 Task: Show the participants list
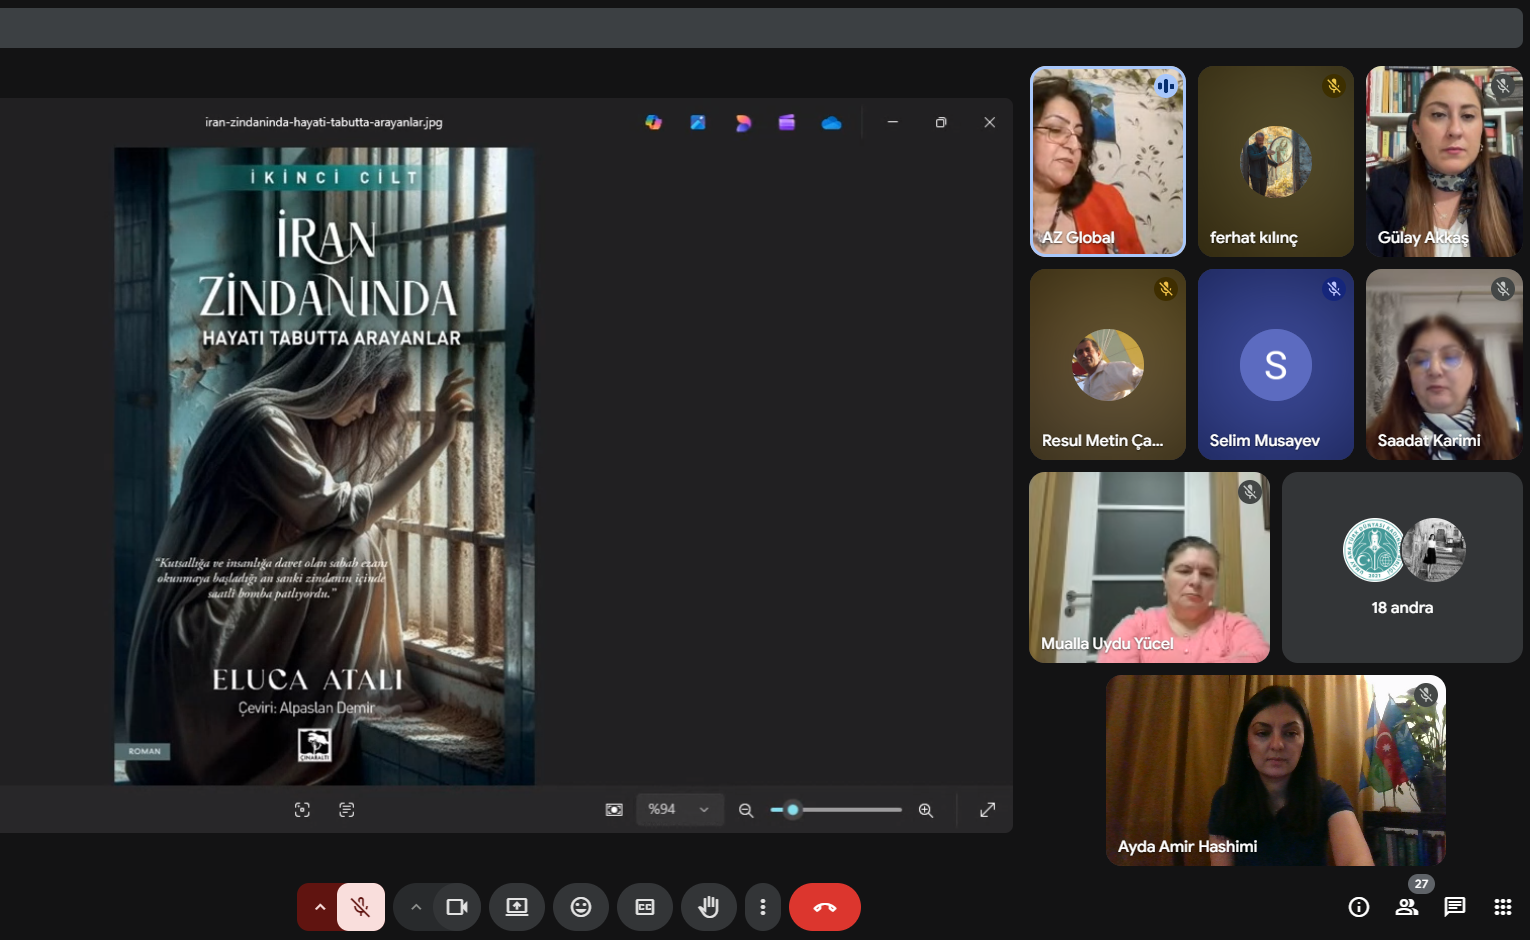coord(1407,907)
